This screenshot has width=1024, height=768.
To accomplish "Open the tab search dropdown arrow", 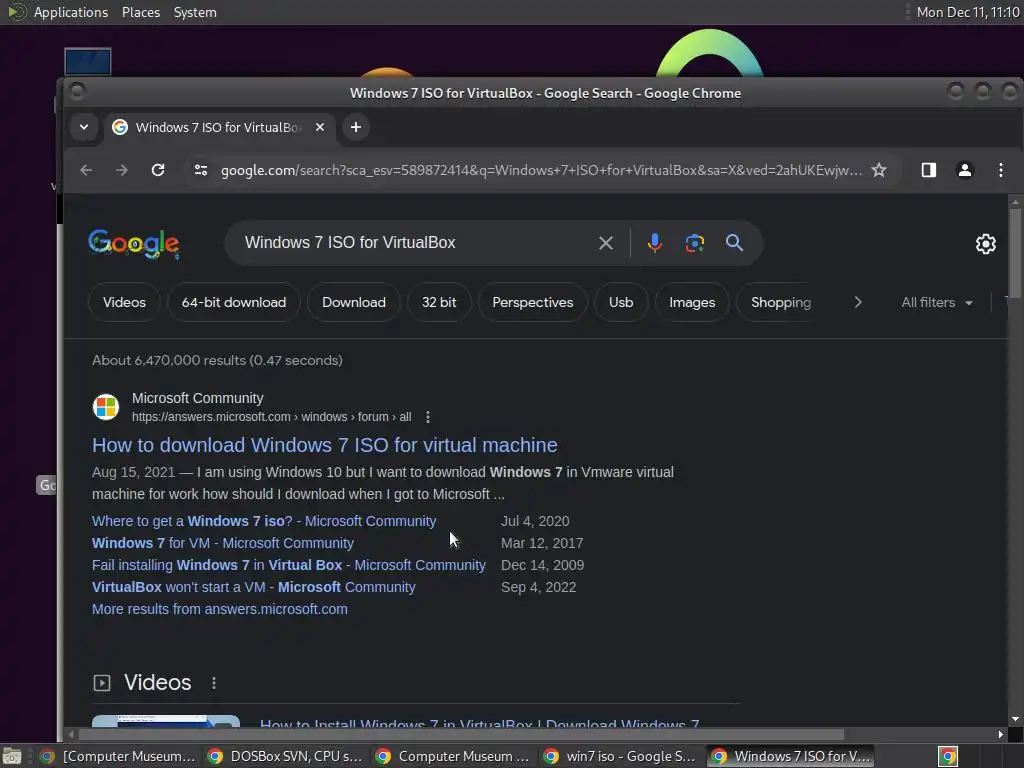I will coord(84,127).
